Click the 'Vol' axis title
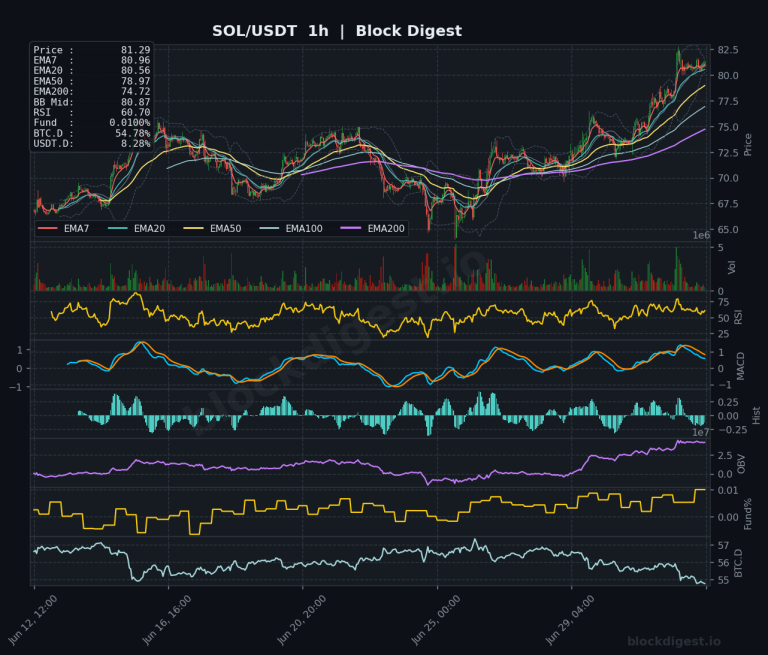 732,267
